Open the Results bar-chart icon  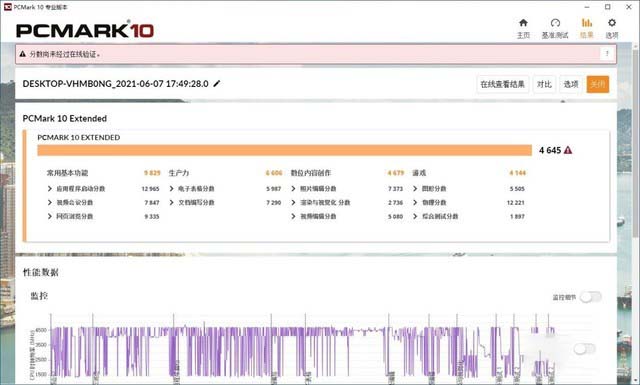click(x=587, y=28)
